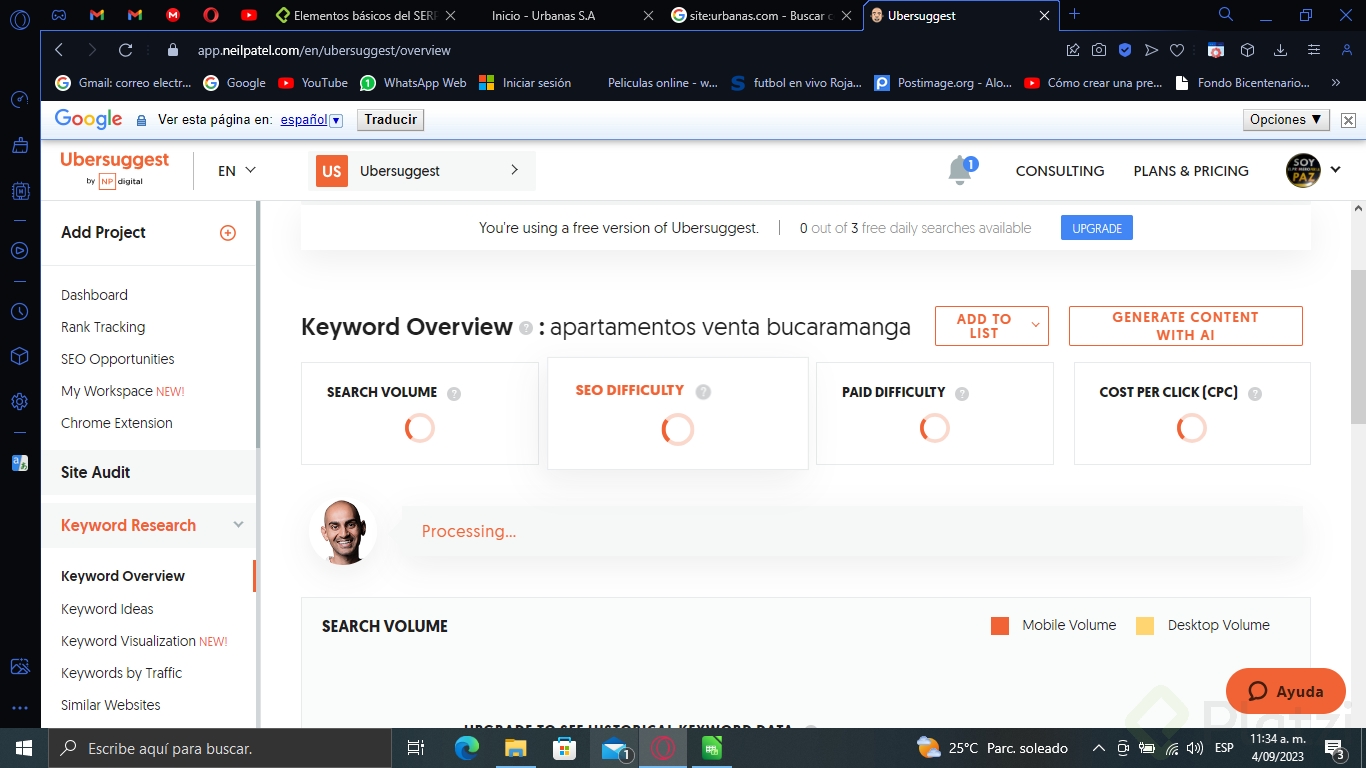Open Rank Tracking in the sidebar
Image resolution: width=1366 pixels, height=768 pixels.
(103, 327)
